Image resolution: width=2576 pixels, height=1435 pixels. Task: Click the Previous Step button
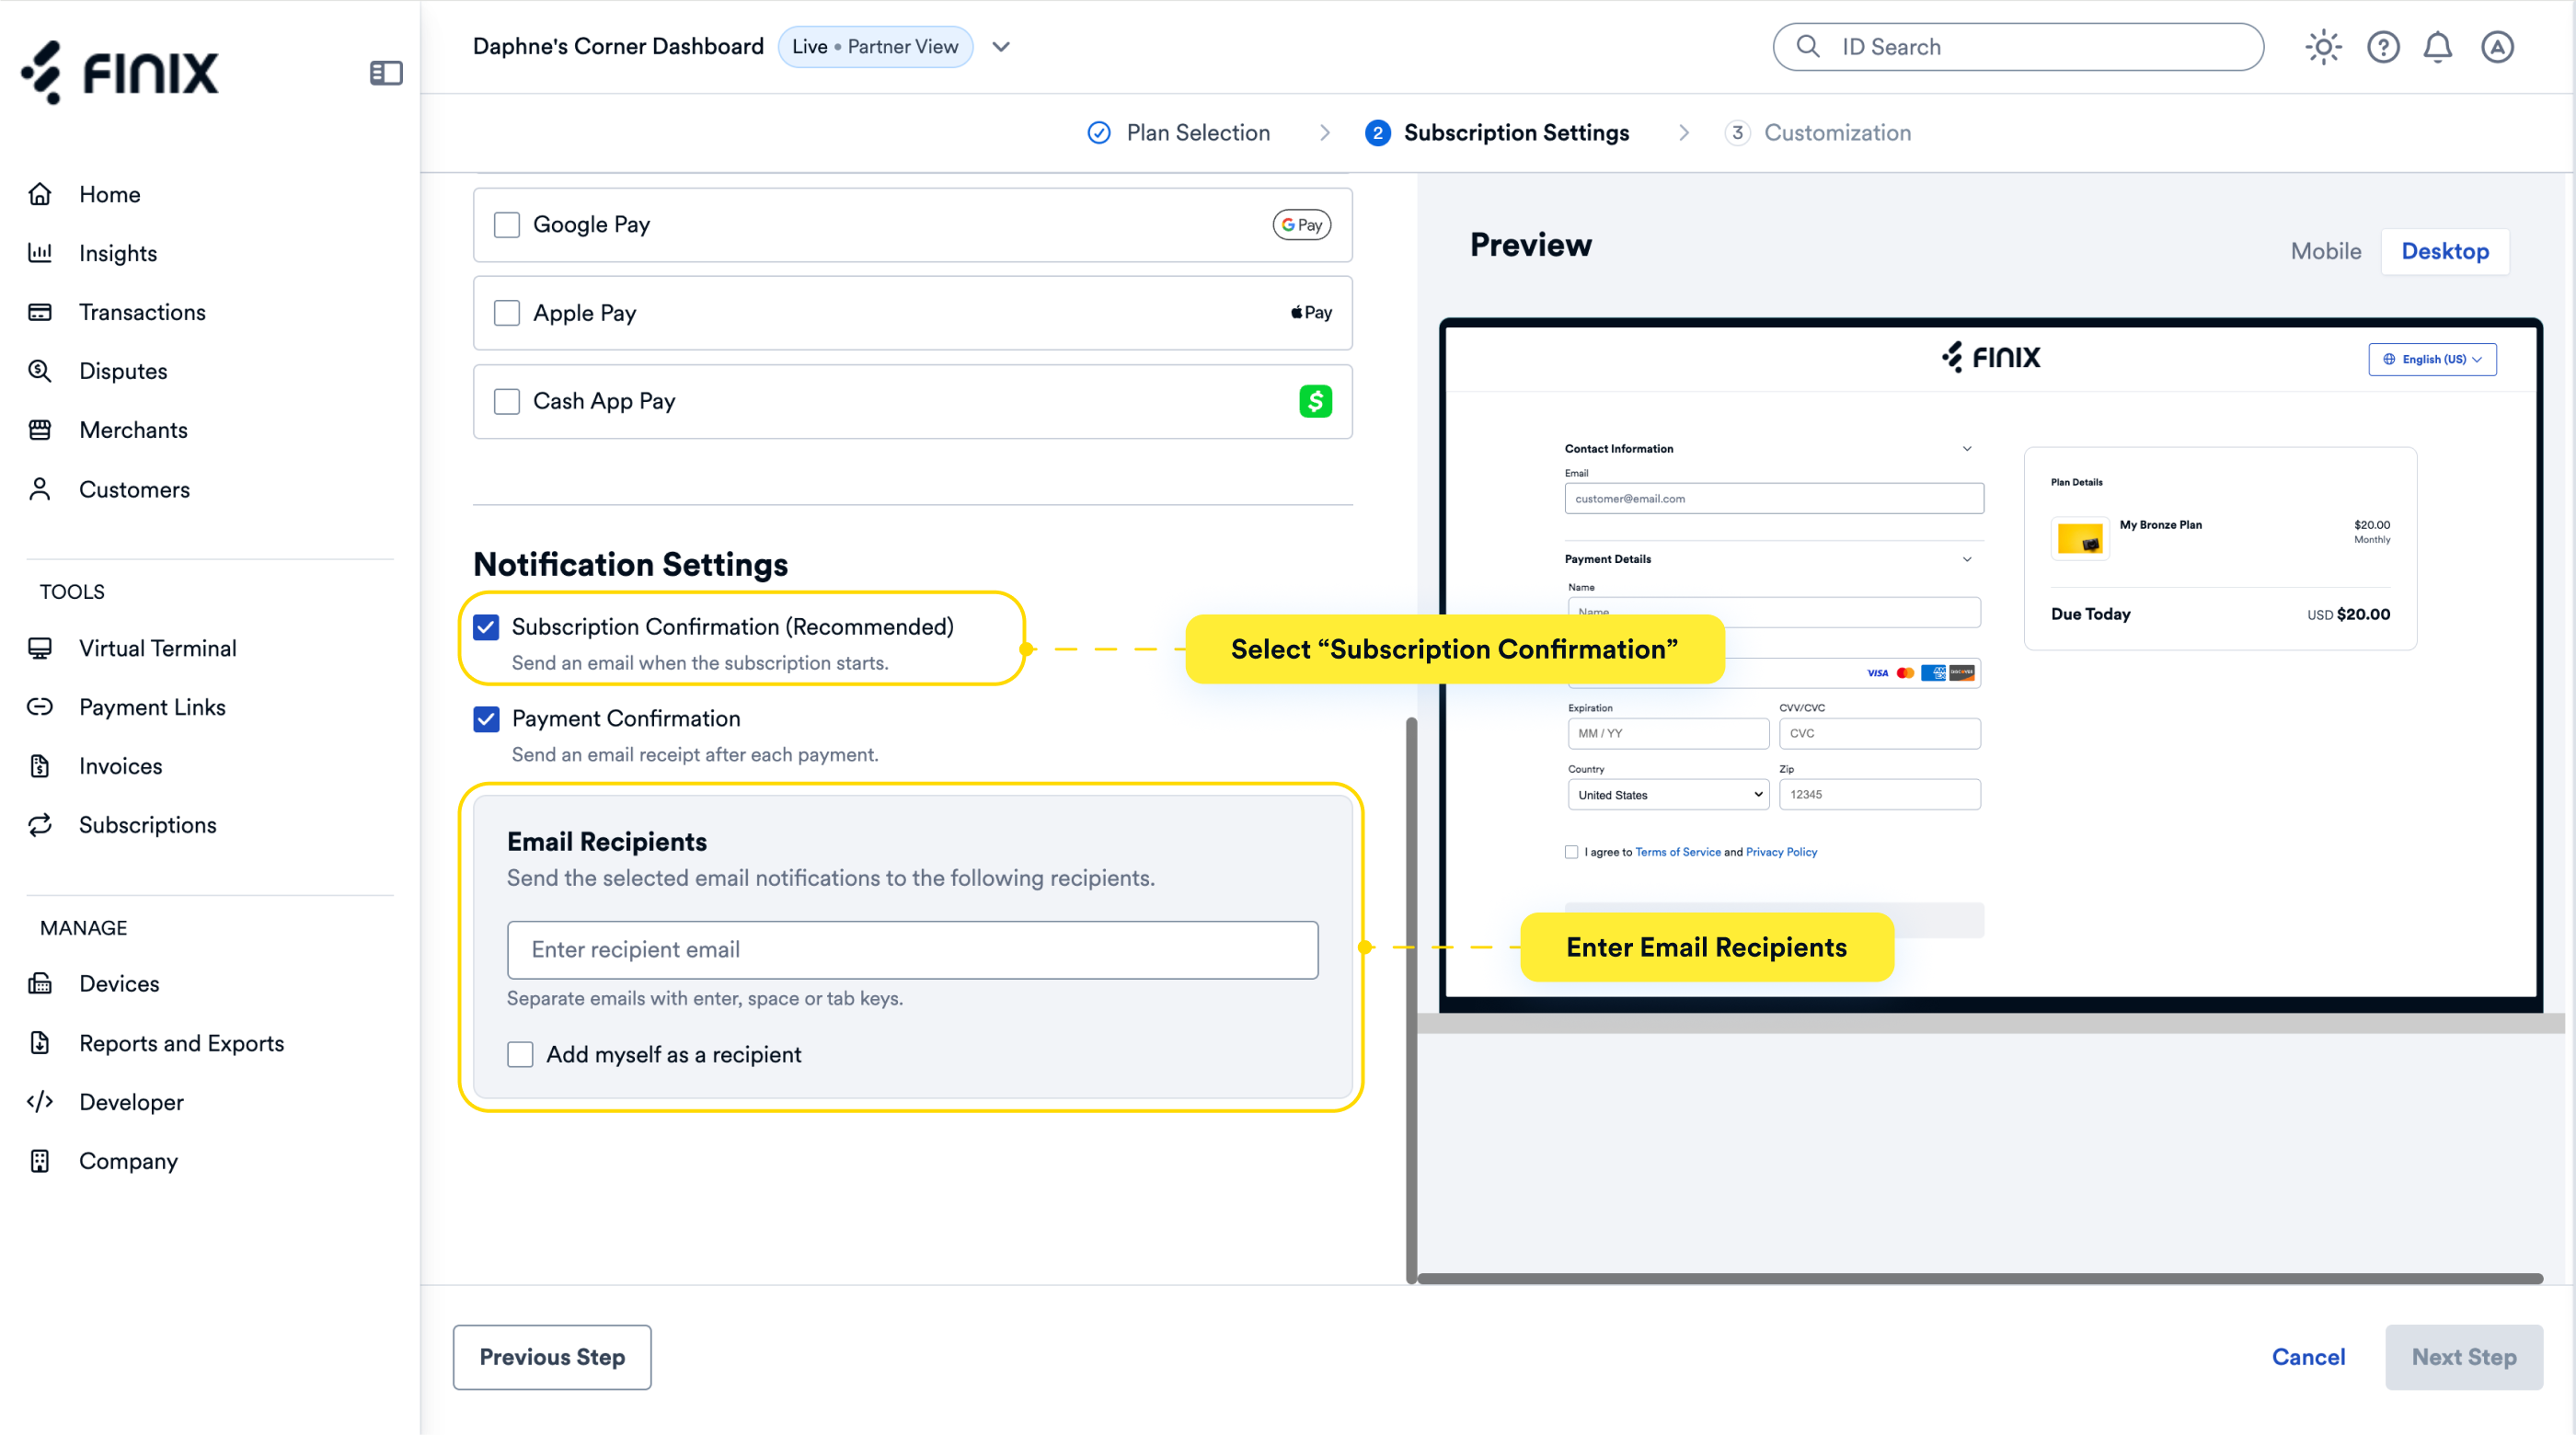[x=552, y=1357]
